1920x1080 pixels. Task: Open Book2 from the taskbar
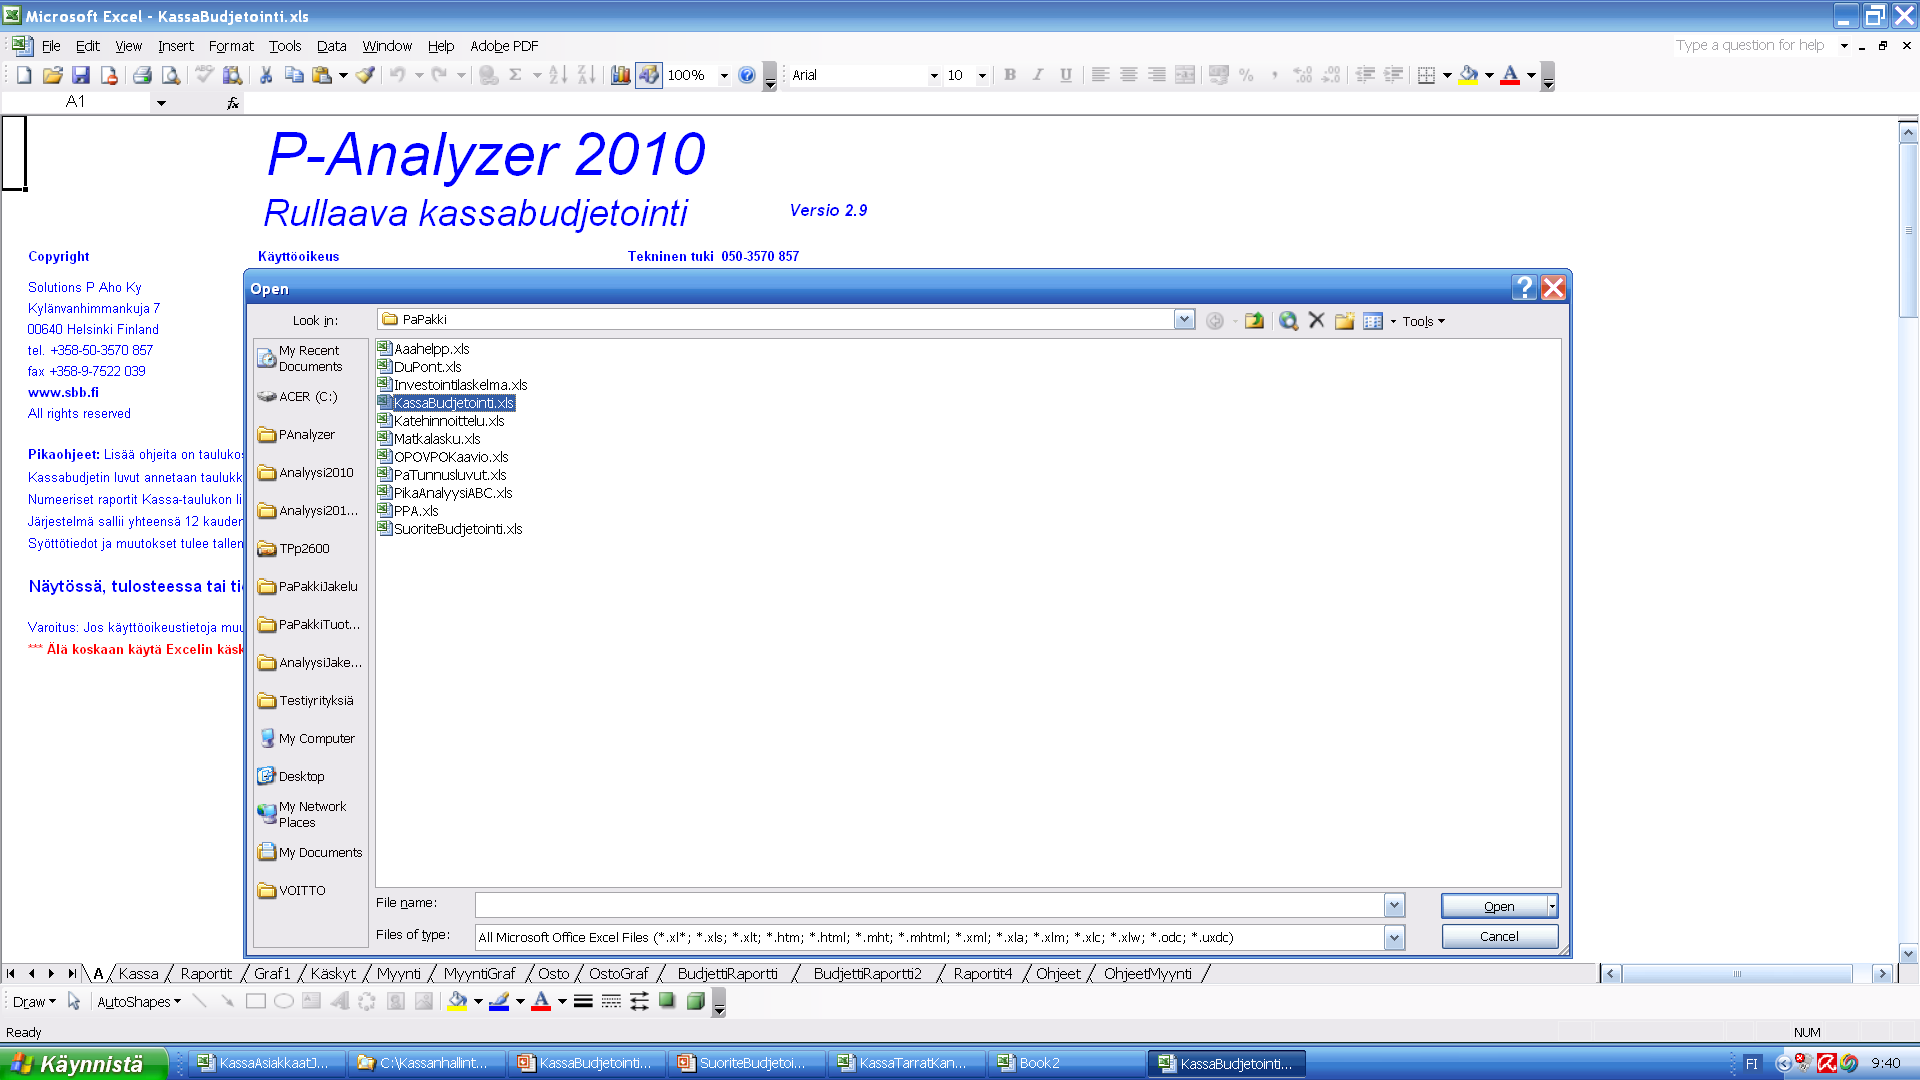[x=1066, y=1063]
